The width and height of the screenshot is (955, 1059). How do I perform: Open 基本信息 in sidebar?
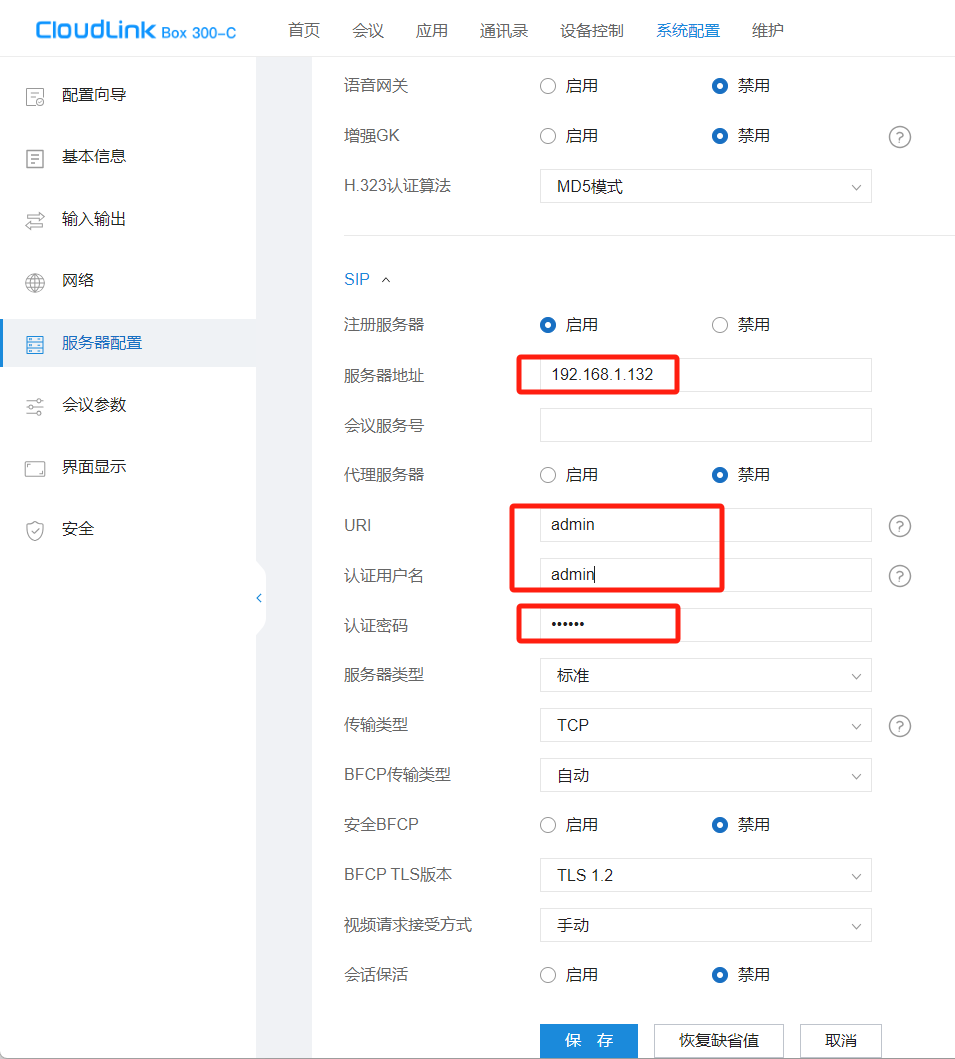click(94, 157)
